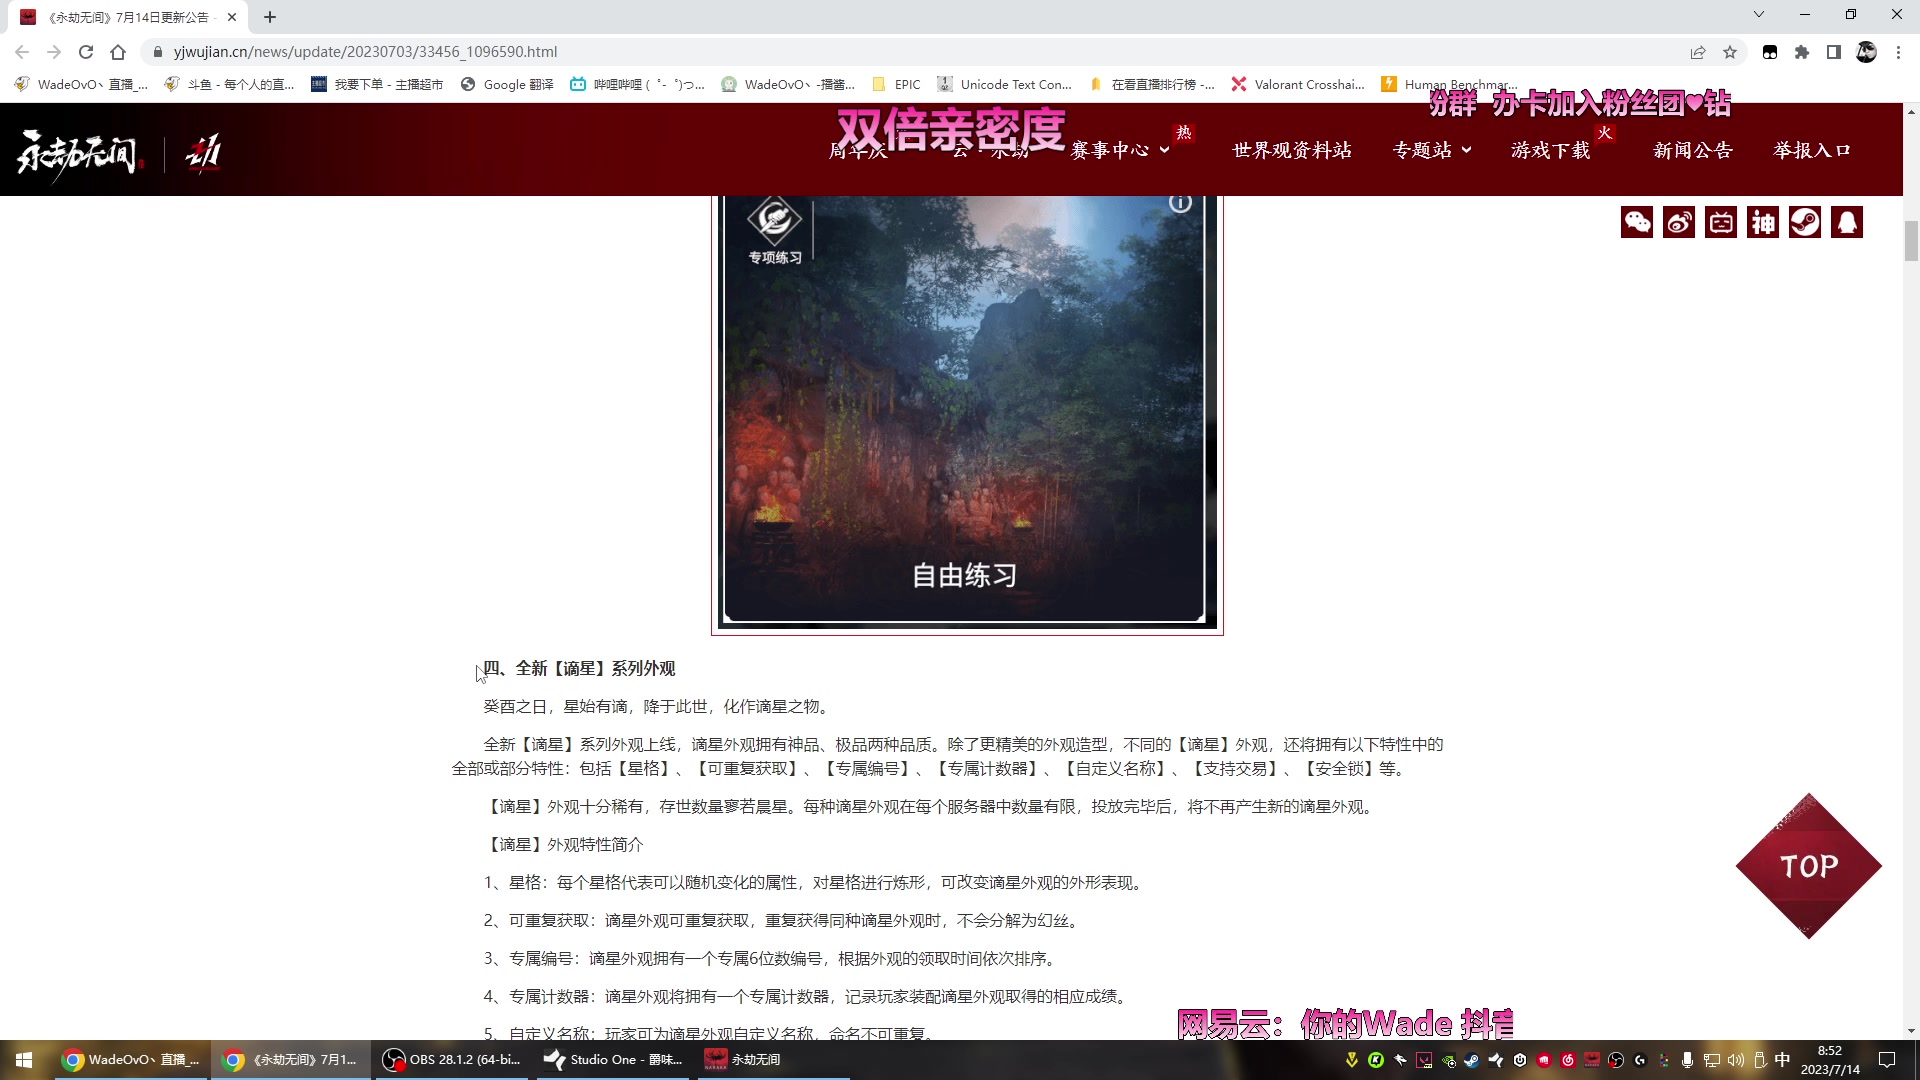
Task: Toggle the Chrome side panel
Action: (1834, 52)
